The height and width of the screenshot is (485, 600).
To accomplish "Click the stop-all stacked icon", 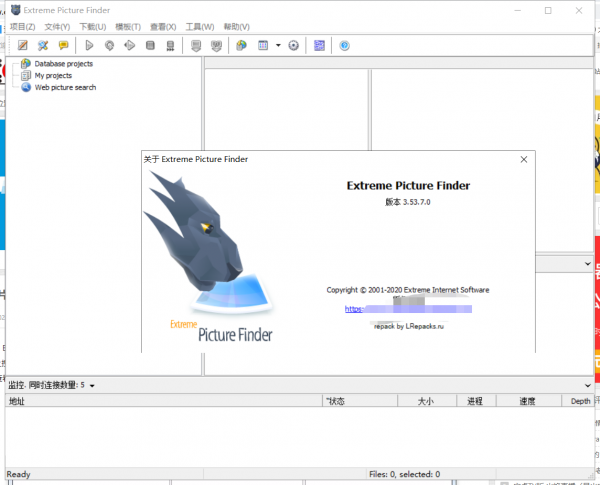I will pyautogui.click(x=170, y=46).
